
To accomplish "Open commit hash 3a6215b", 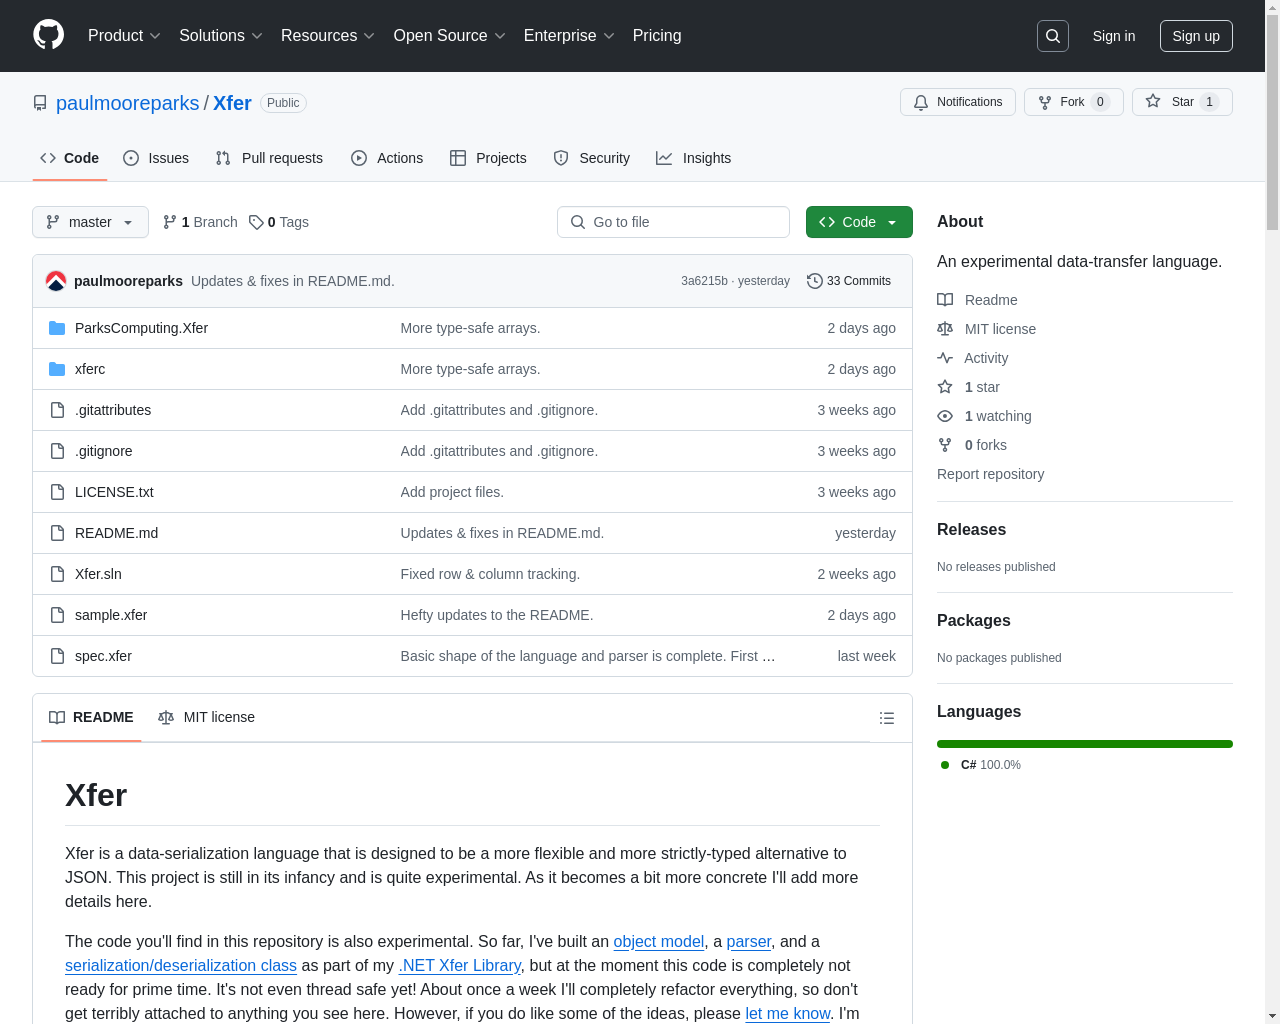I will 704,281.
